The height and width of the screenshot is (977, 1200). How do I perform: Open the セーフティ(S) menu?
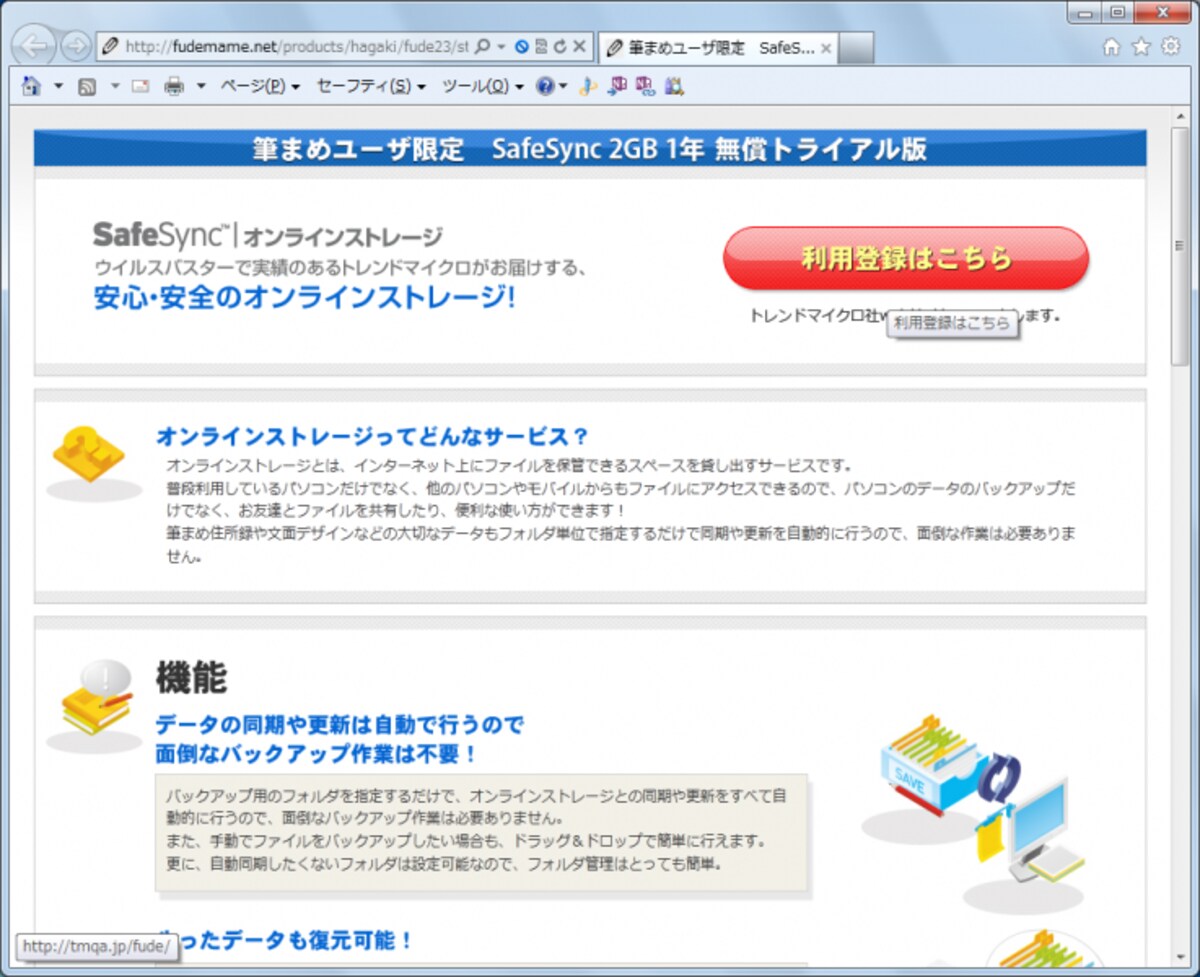[371, 87]
